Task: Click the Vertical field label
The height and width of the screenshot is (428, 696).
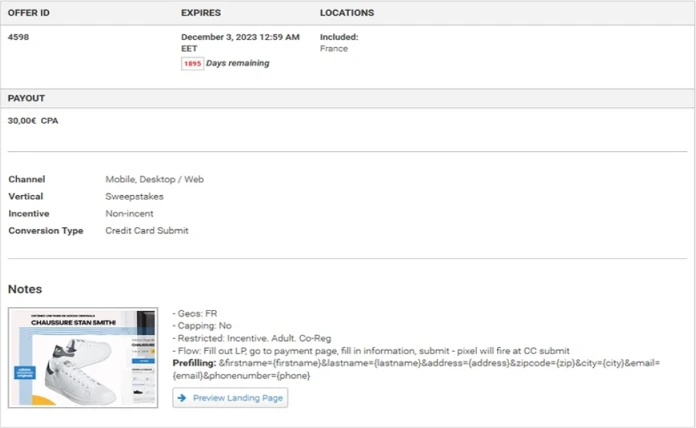Action: coord(26,196)
